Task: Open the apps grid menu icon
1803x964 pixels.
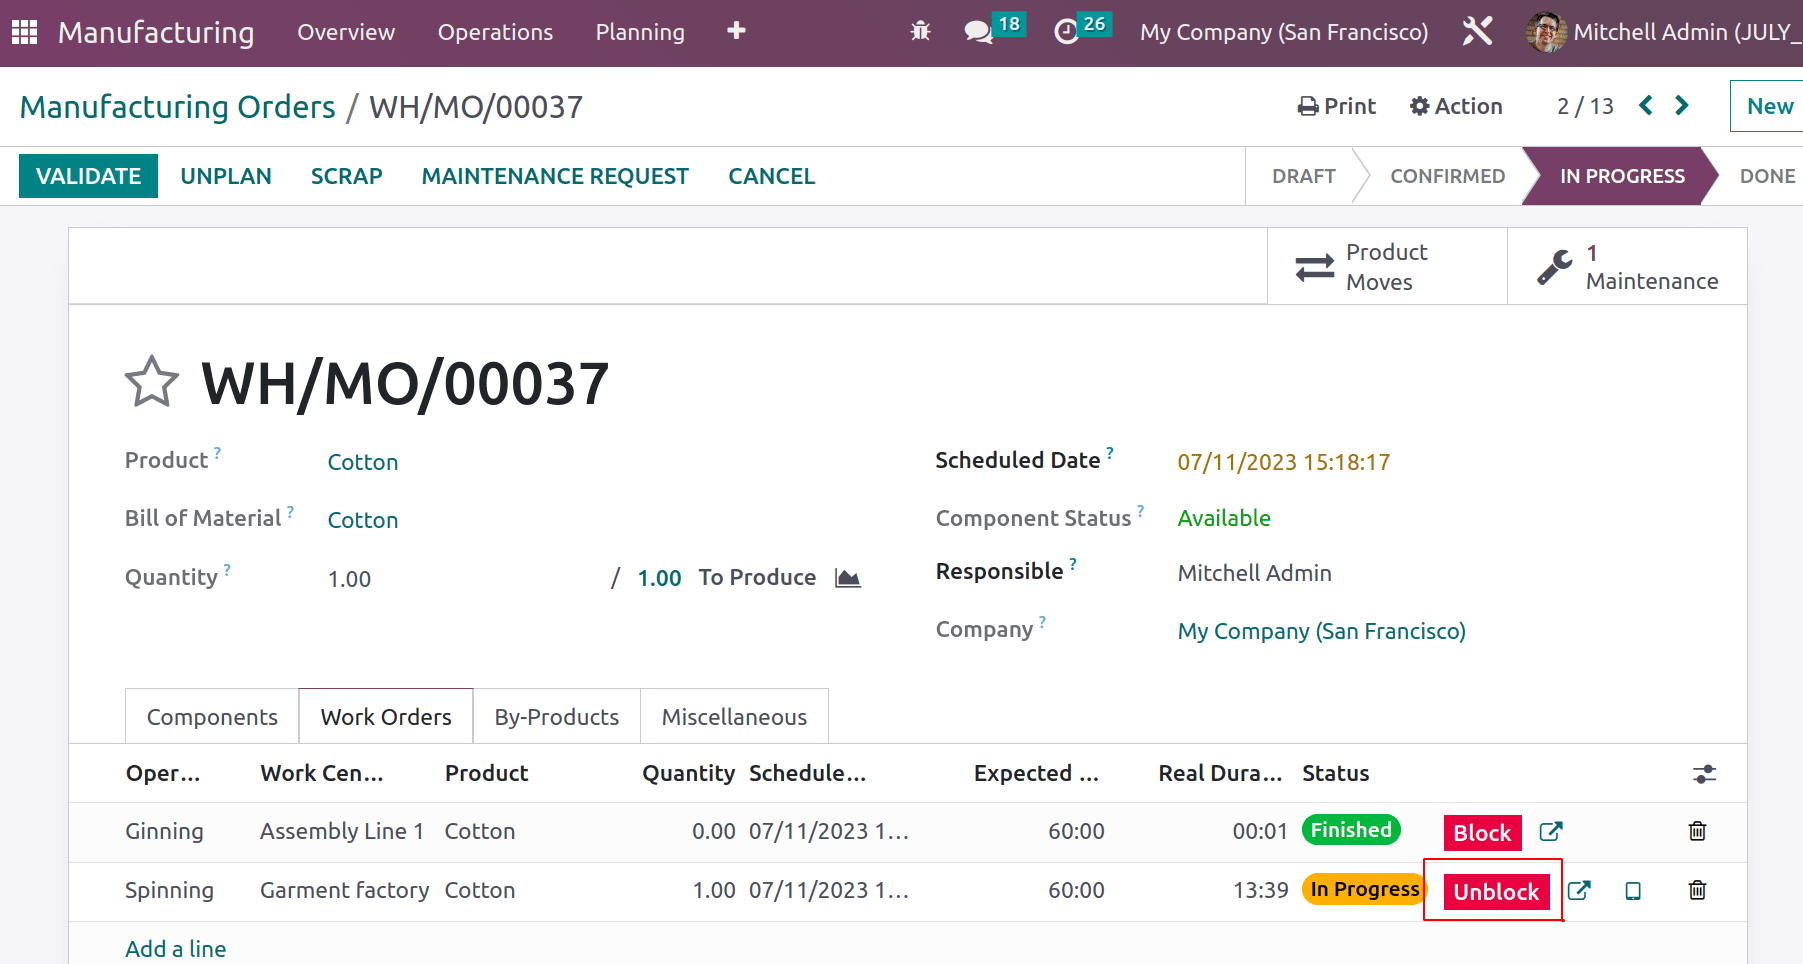Action: (x=24, y=32)
